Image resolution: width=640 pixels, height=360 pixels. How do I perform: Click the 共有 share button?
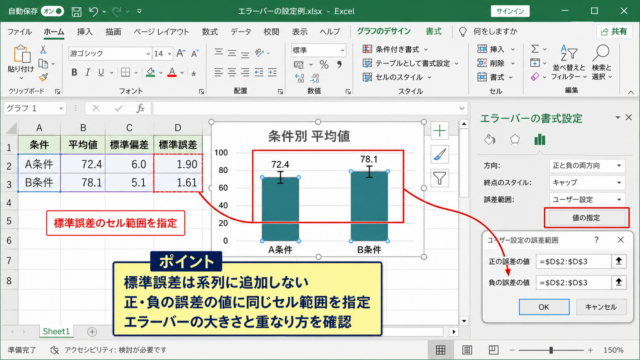pos(614,31)
